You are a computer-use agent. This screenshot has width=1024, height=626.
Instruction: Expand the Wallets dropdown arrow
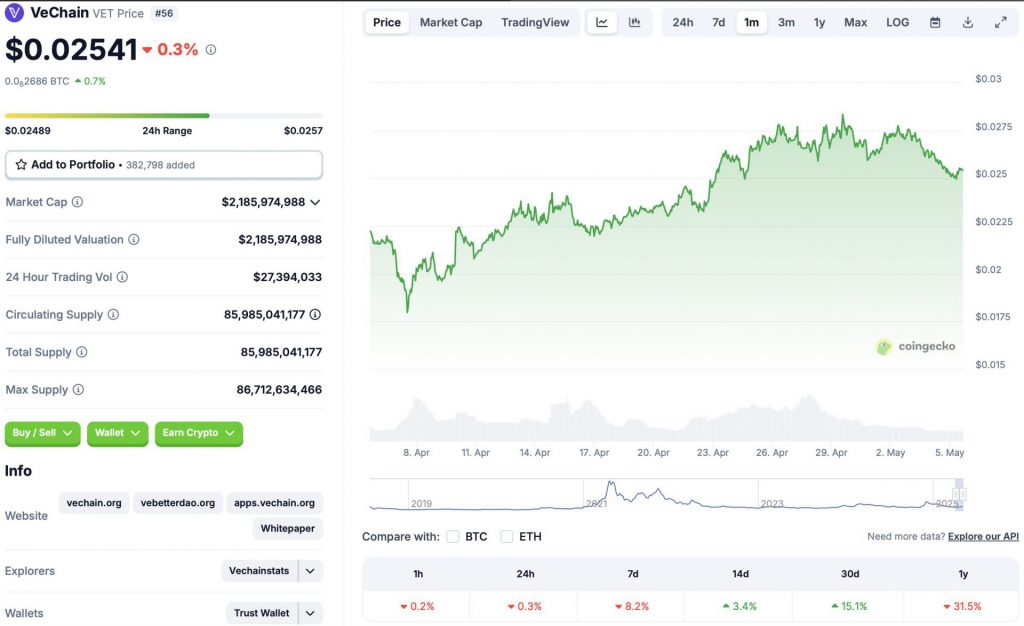click(x=310, y=613)
